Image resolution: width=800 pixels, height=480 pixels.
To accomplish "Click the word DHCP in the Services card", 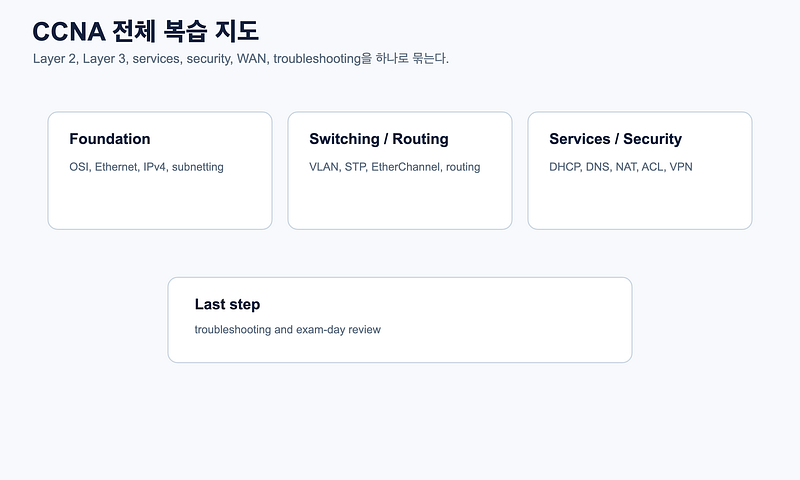I will tap(564, 167).
